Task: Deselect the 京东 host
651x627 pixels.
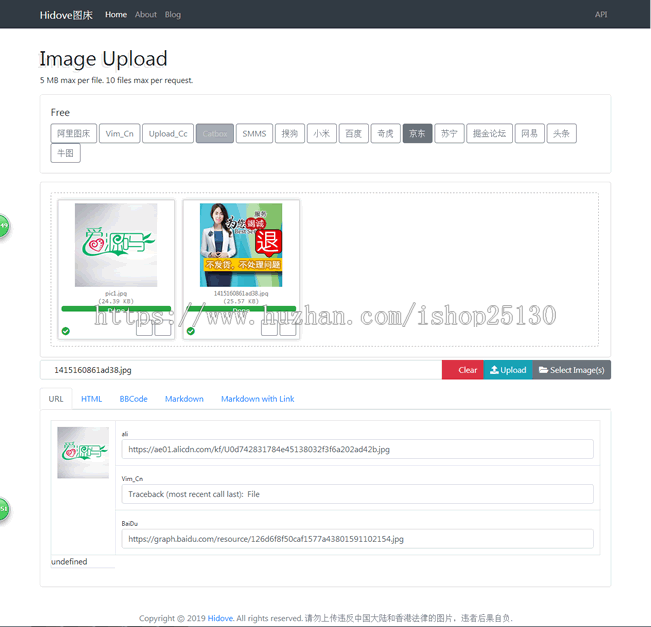Action: click(x=418, y=133)
